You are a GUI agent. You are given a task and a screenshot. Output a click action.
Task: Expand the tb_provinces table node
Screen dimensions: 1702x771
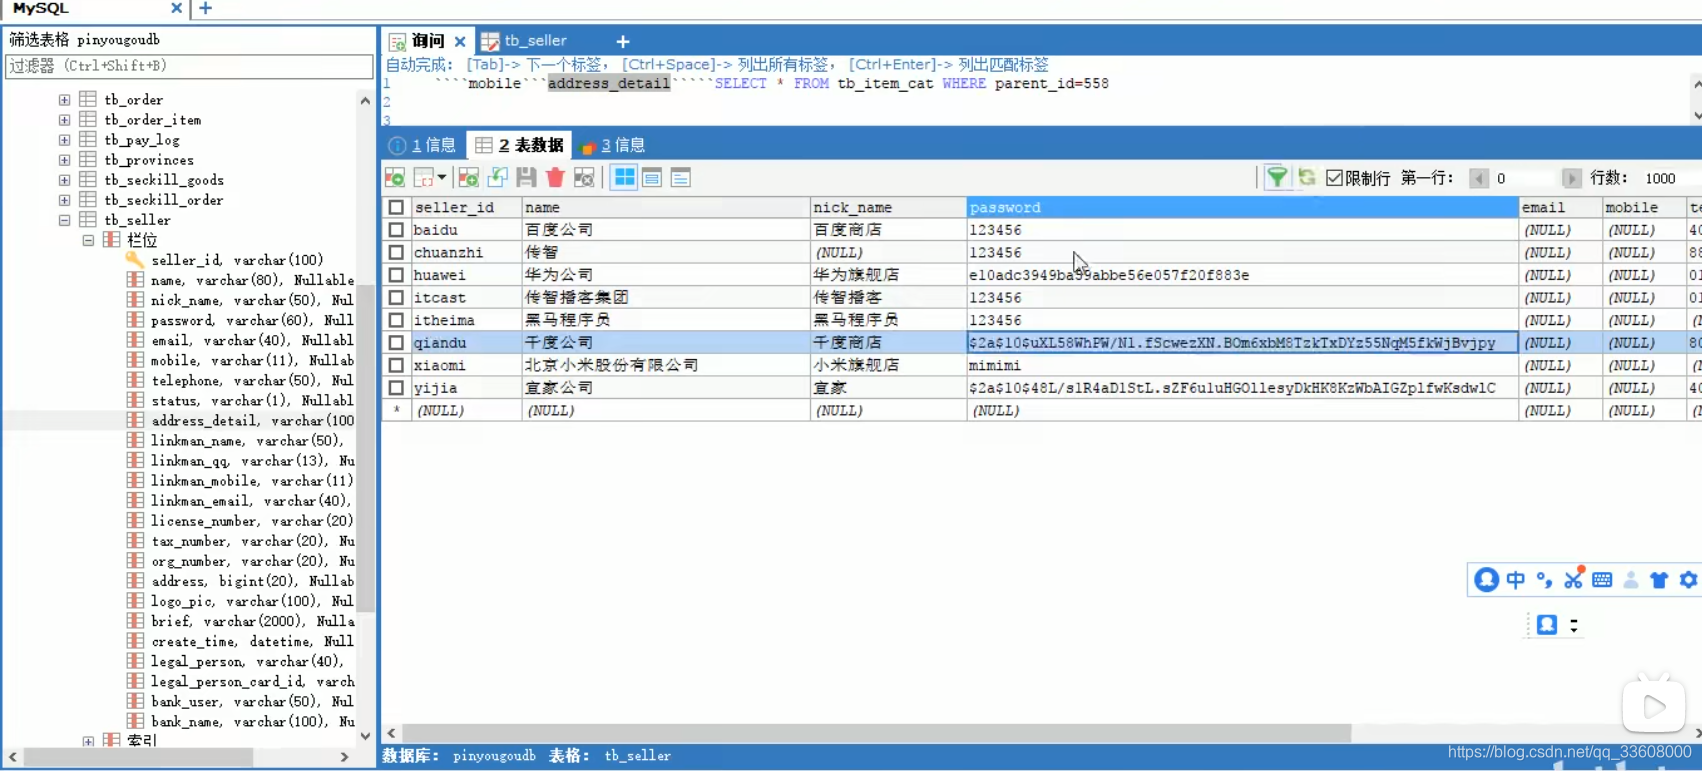pyautogui.click(x=64, y=160)
